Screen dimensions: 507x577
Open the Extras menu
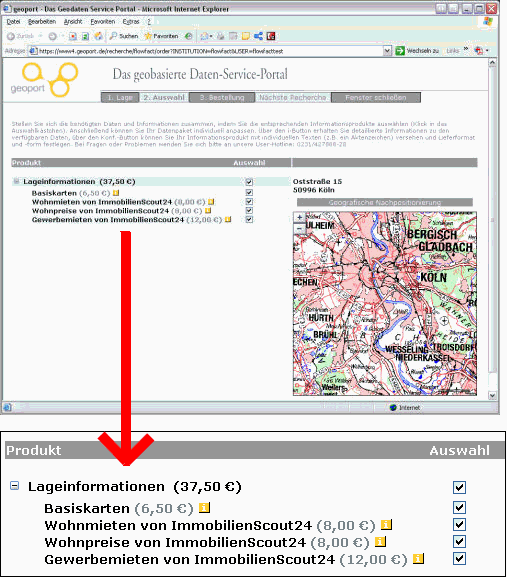click(131, 22)
